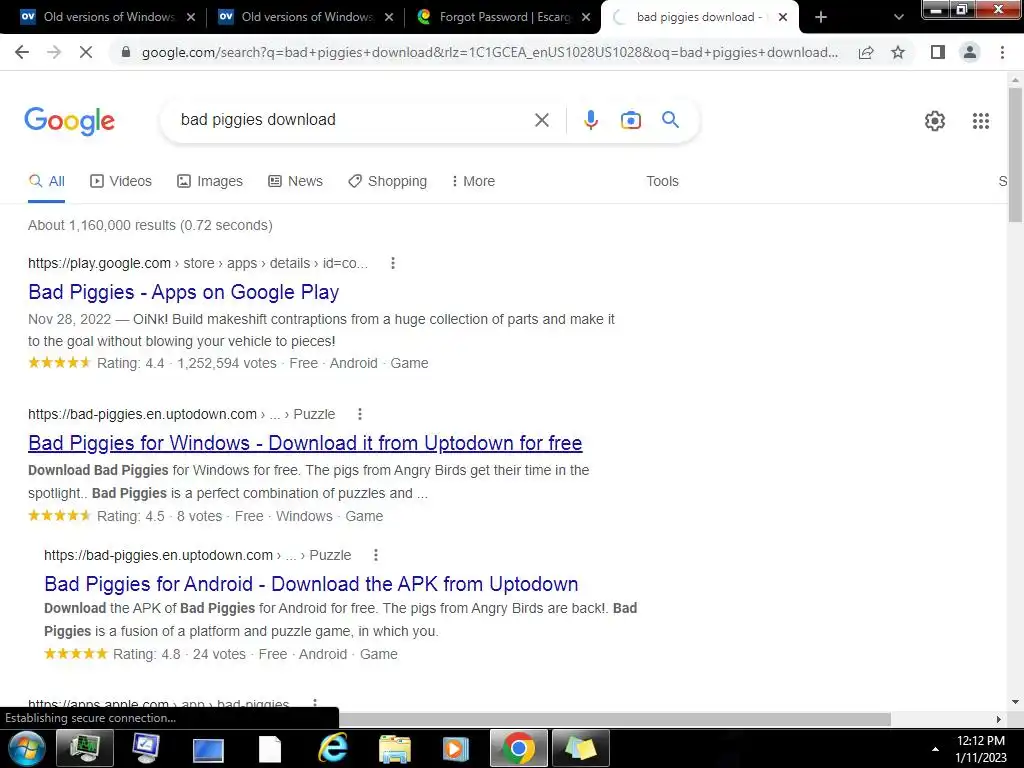
Task: Switch to Videos results
Action: [121, 182]
